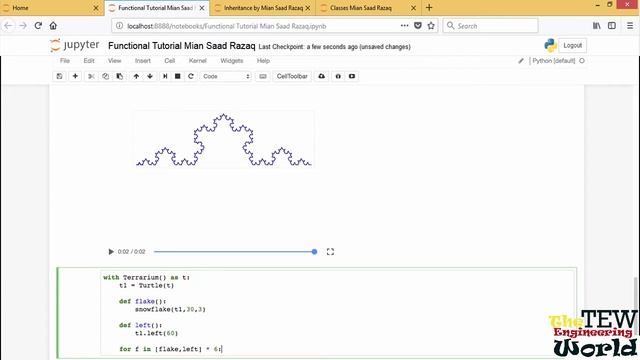Close the Home browser tab
Image resolution: width=640 pixels, height=360 pixels.
tap(96, 8)
